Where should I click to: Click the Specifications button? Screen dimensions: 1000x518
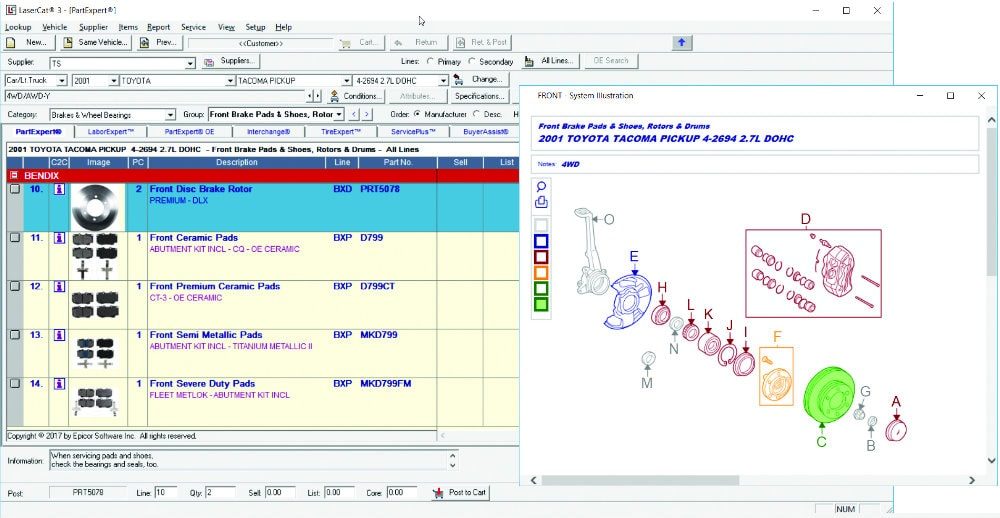click(480, 96)
